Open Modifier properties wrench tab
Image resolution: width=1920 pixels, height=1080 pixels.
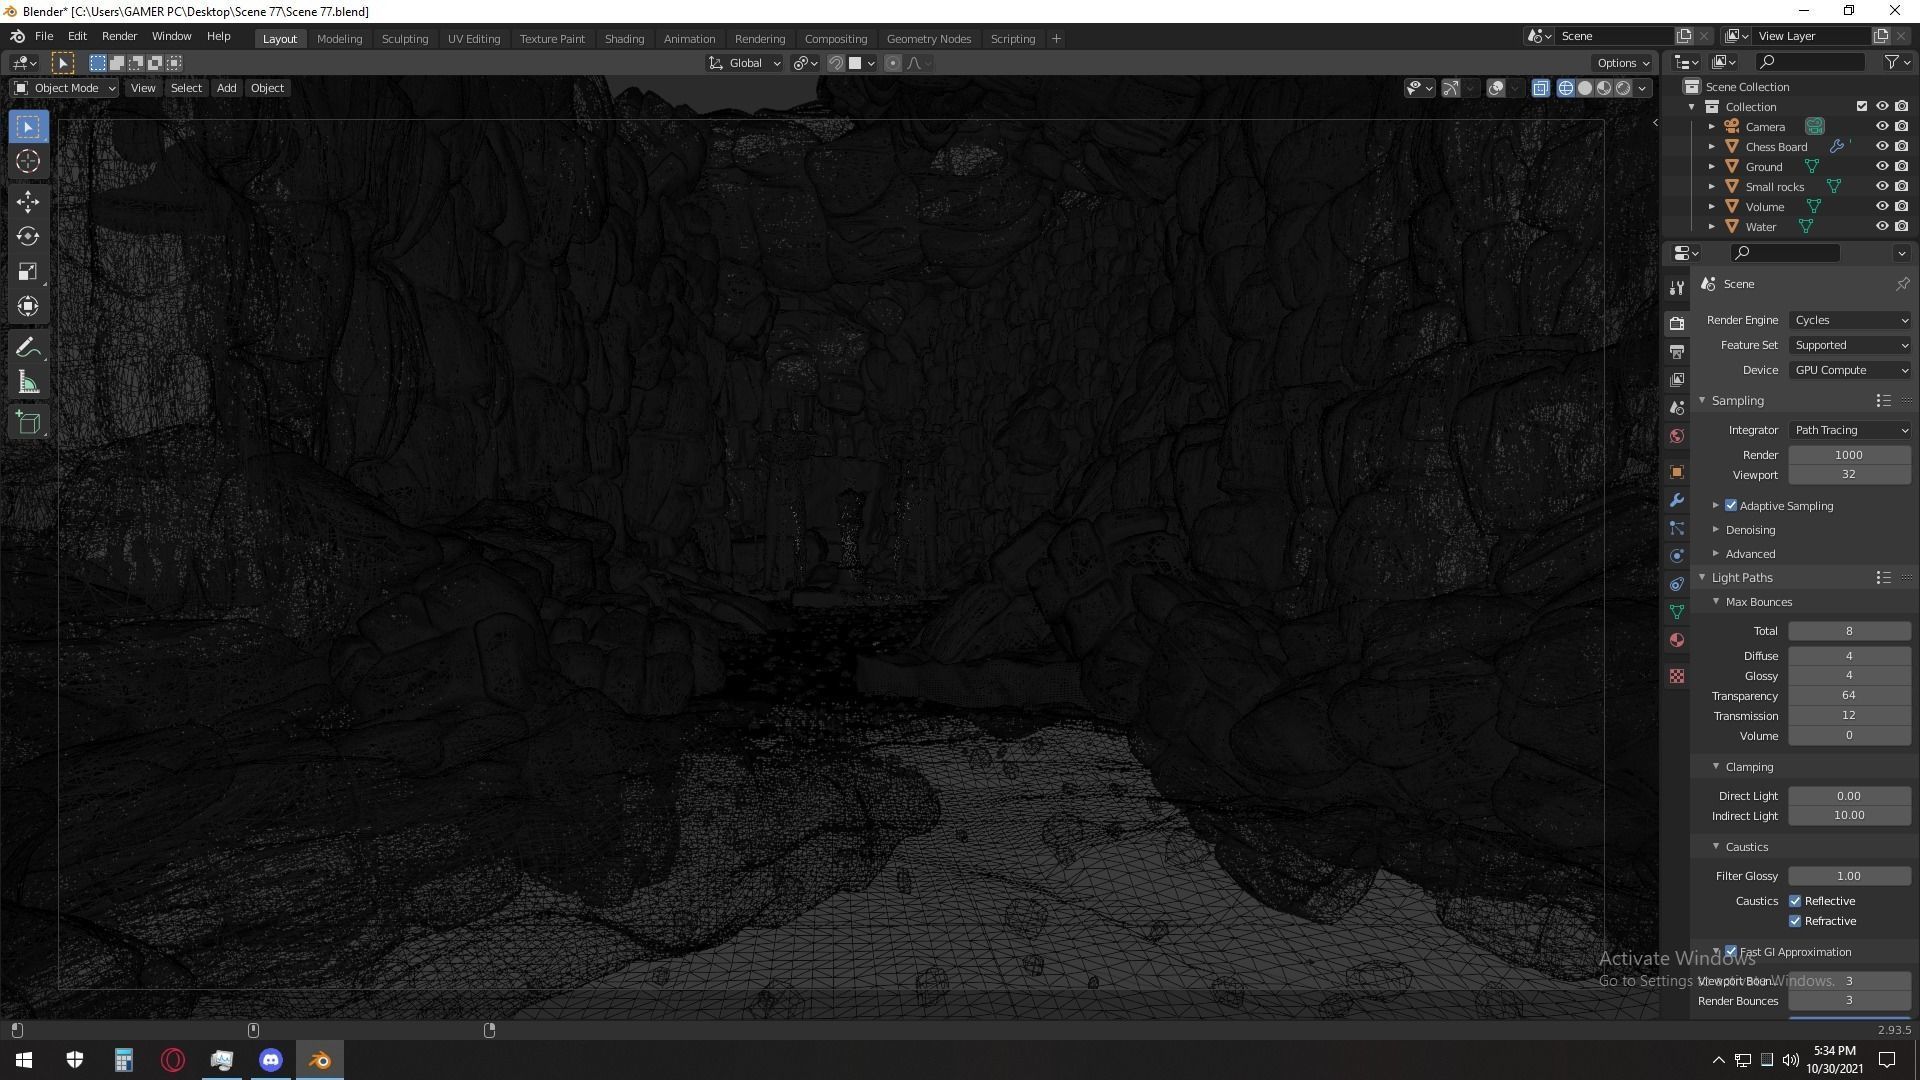[1677, 500]
